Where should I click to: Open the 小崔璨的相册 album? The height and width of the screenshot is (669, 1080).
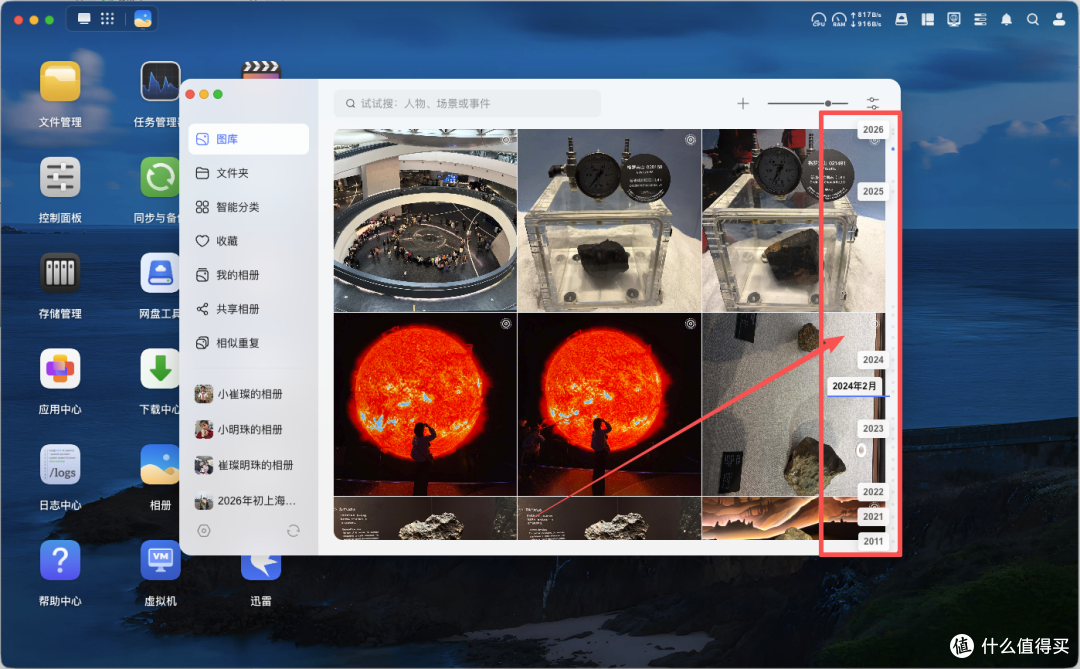[x=248, y=394]
